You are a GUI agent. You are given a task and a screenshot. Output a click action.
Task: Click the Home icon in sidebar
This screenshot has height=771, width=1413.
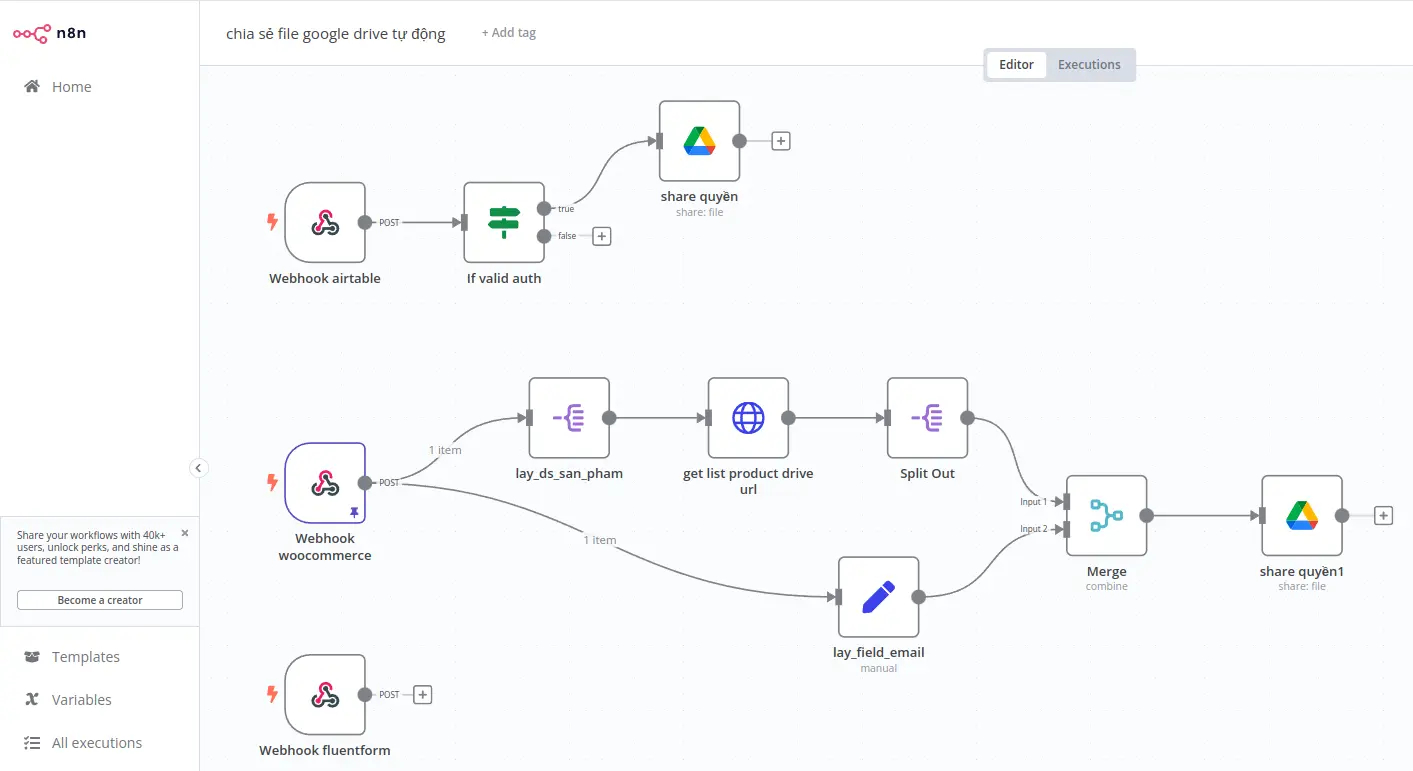click(32, 87)
